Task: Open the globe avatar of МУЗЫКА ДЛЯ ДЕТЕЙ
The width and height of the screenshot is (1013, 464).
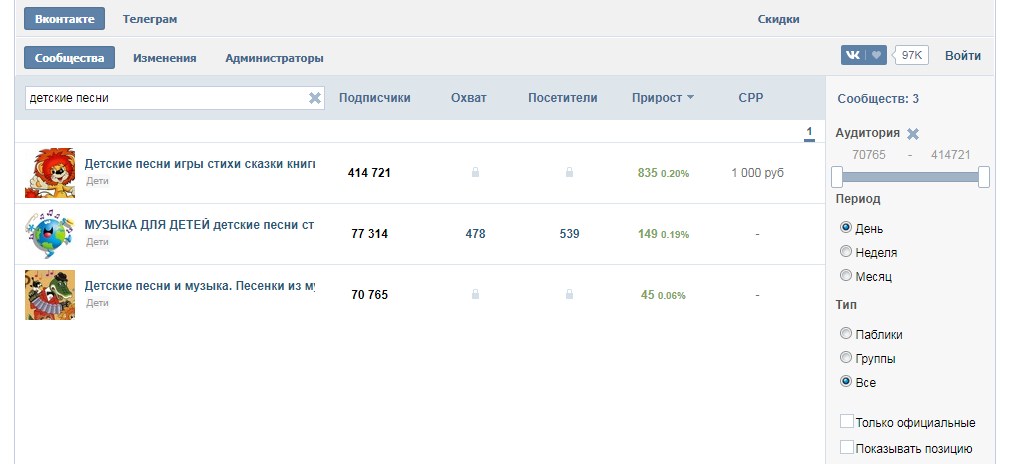Action: [x=50, y=234]
